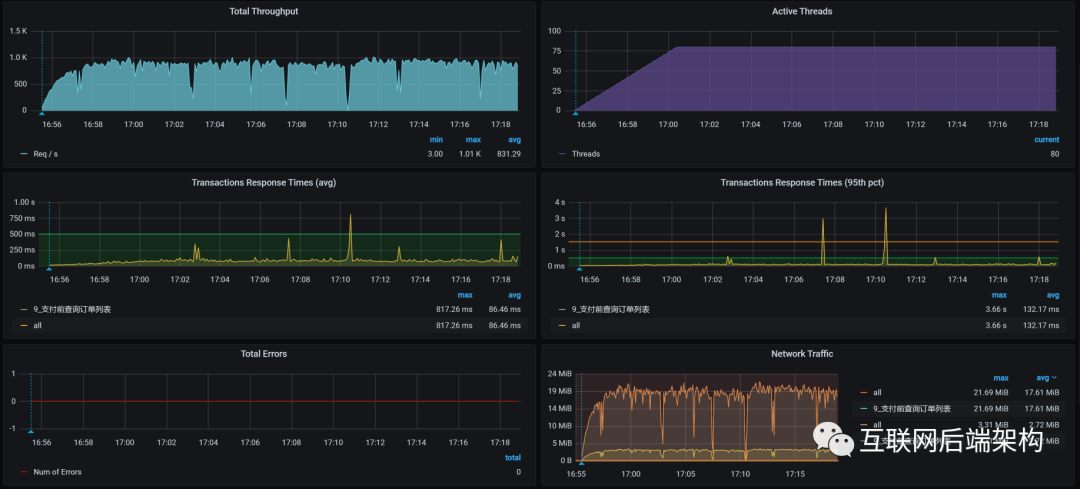Click blue annotation marker under Response Times (95th pct) graph

579,269
